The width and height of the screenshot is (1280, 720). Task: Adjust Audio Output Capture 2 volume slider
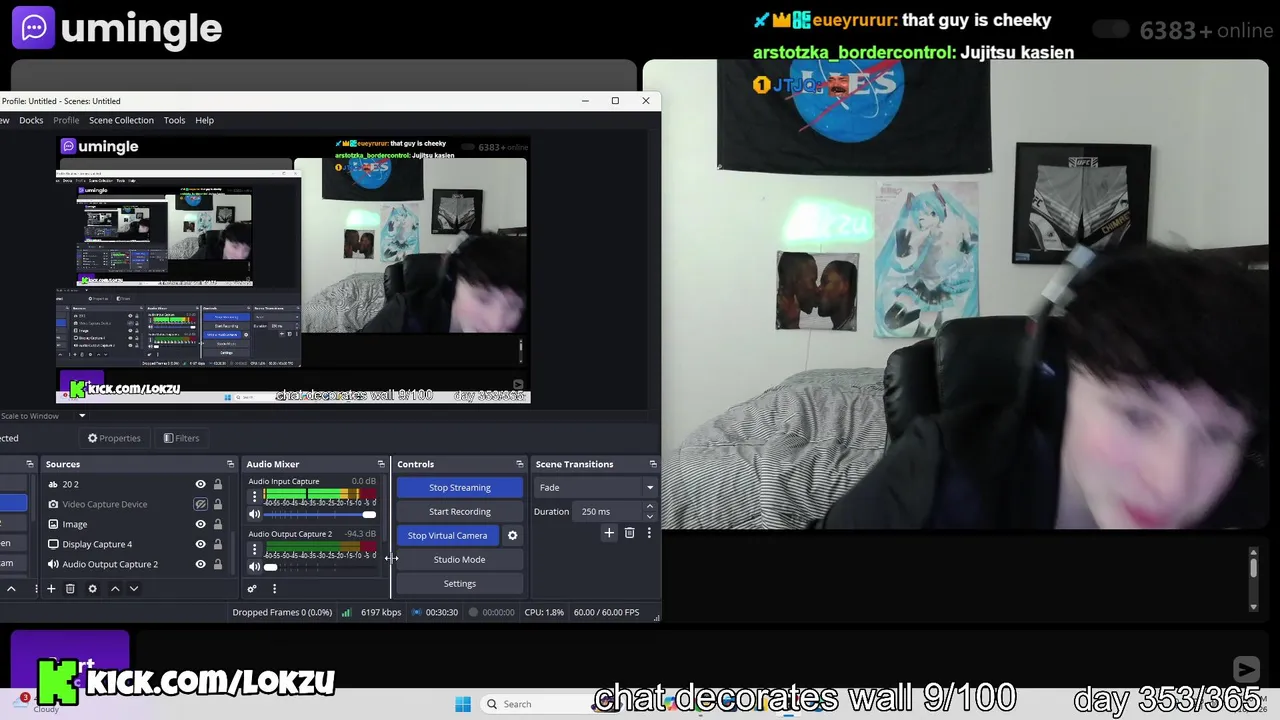(x=320, y=568)
